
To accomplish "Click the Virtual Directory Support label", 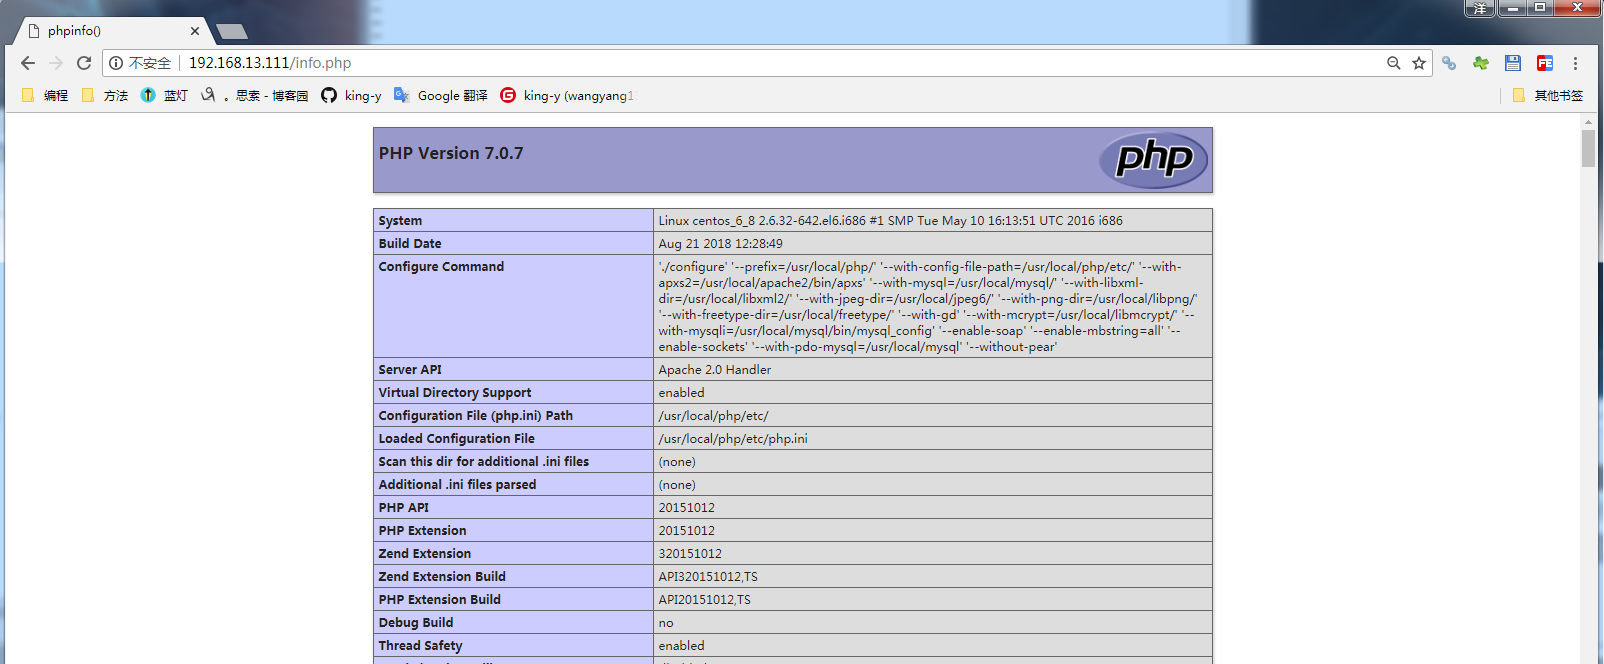I will point(455,392).
